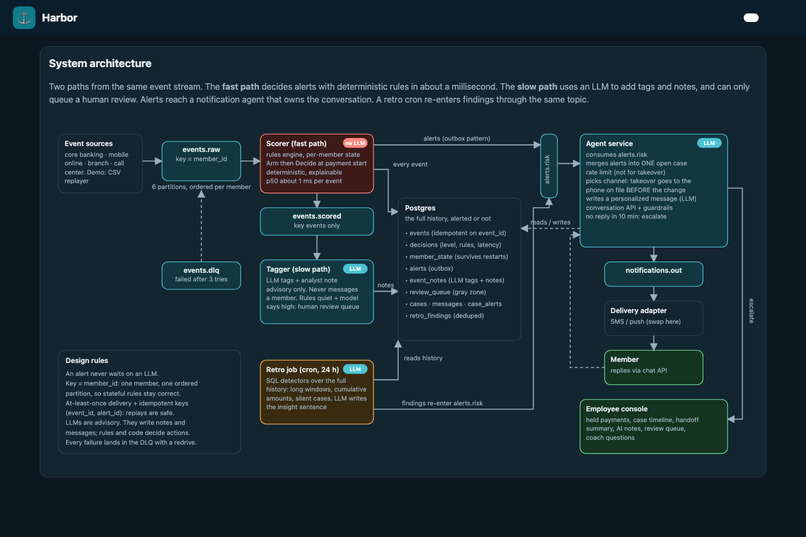
Task: Click "failed after 3 tries" text
Action: [x=201, y=279]
